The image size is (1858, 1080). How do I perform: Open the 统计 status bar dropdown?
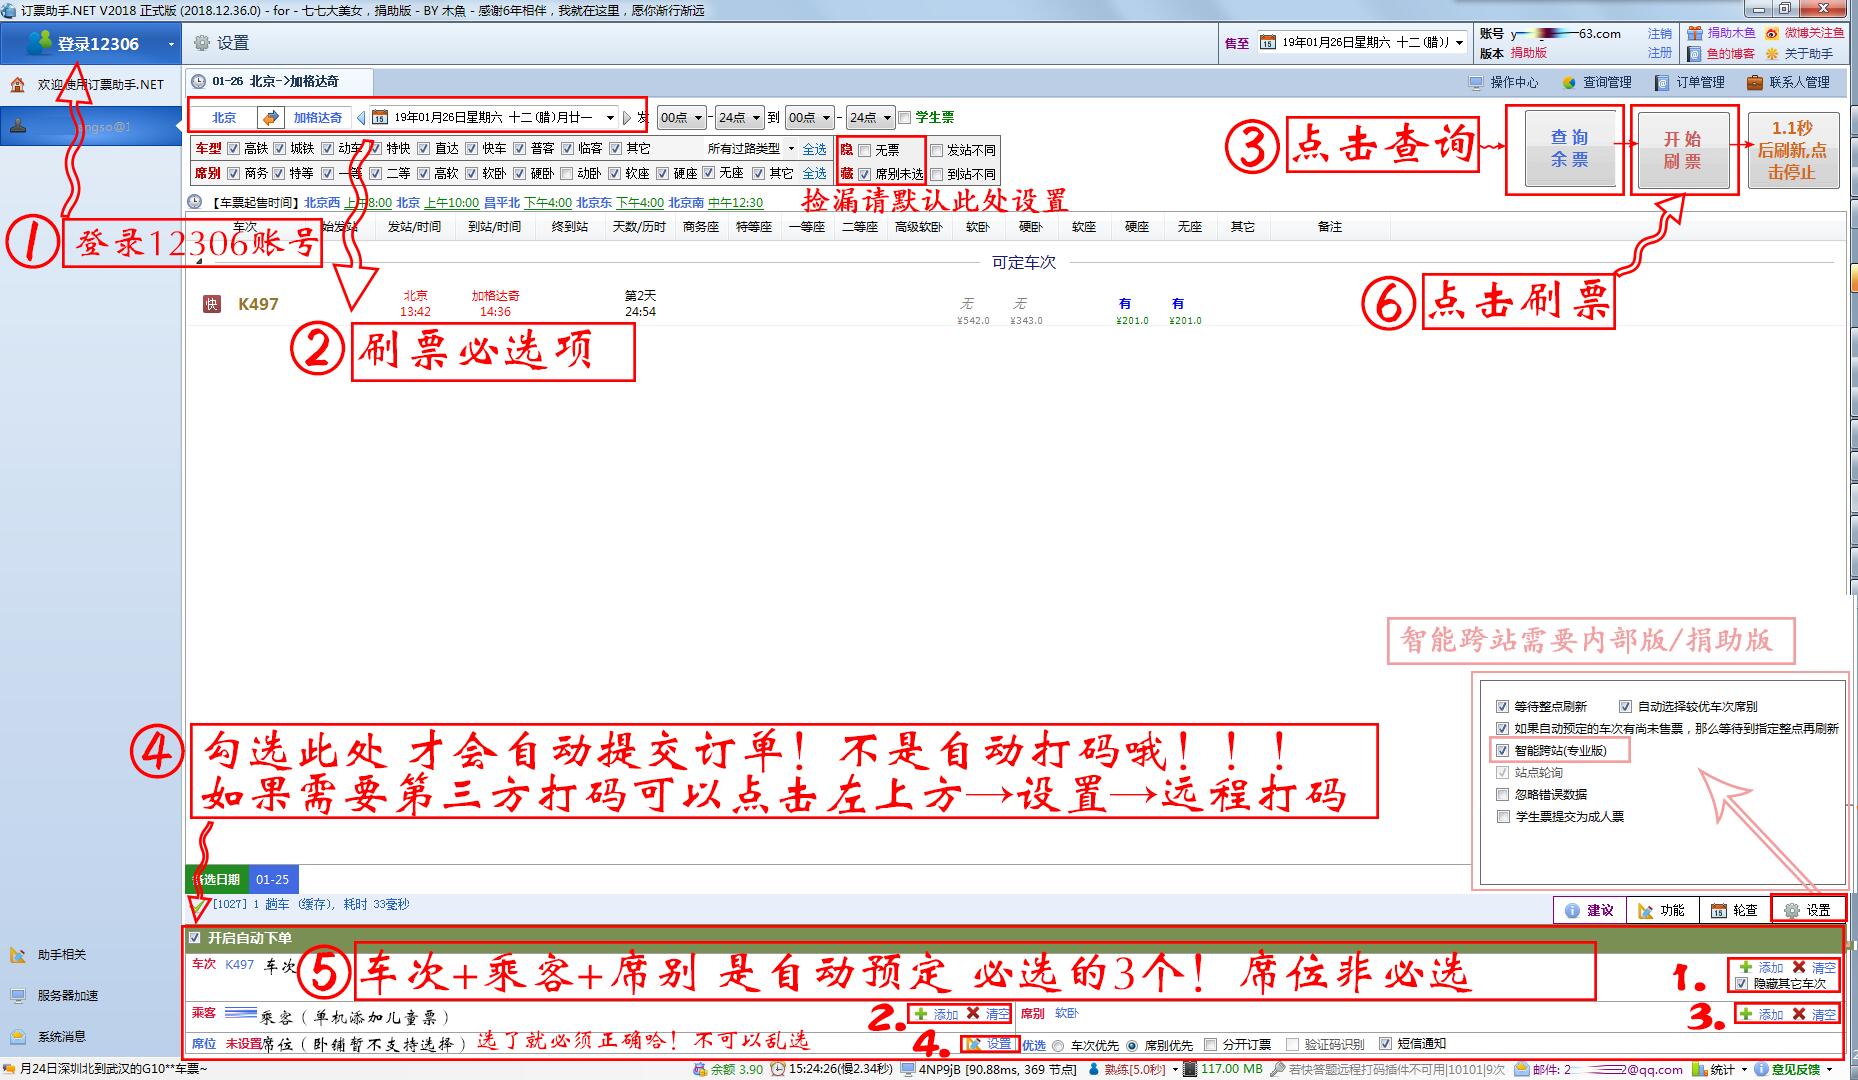point(1720,1069)
